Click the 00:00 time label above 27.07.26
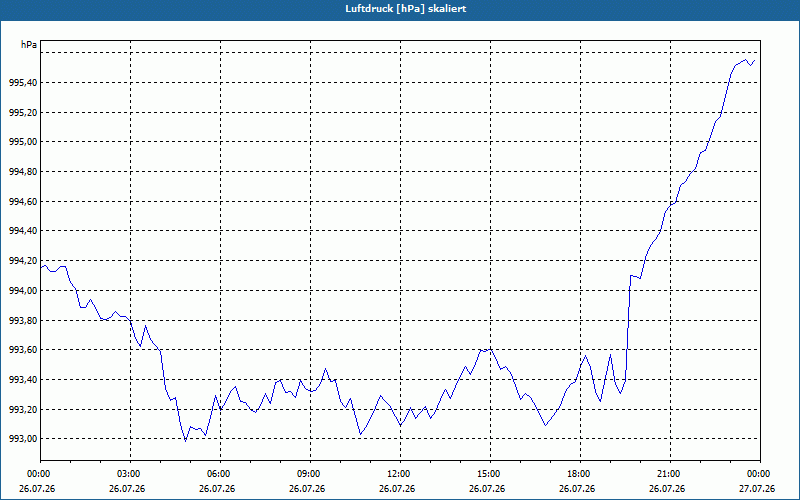800x500 pixels. [757, 474]
